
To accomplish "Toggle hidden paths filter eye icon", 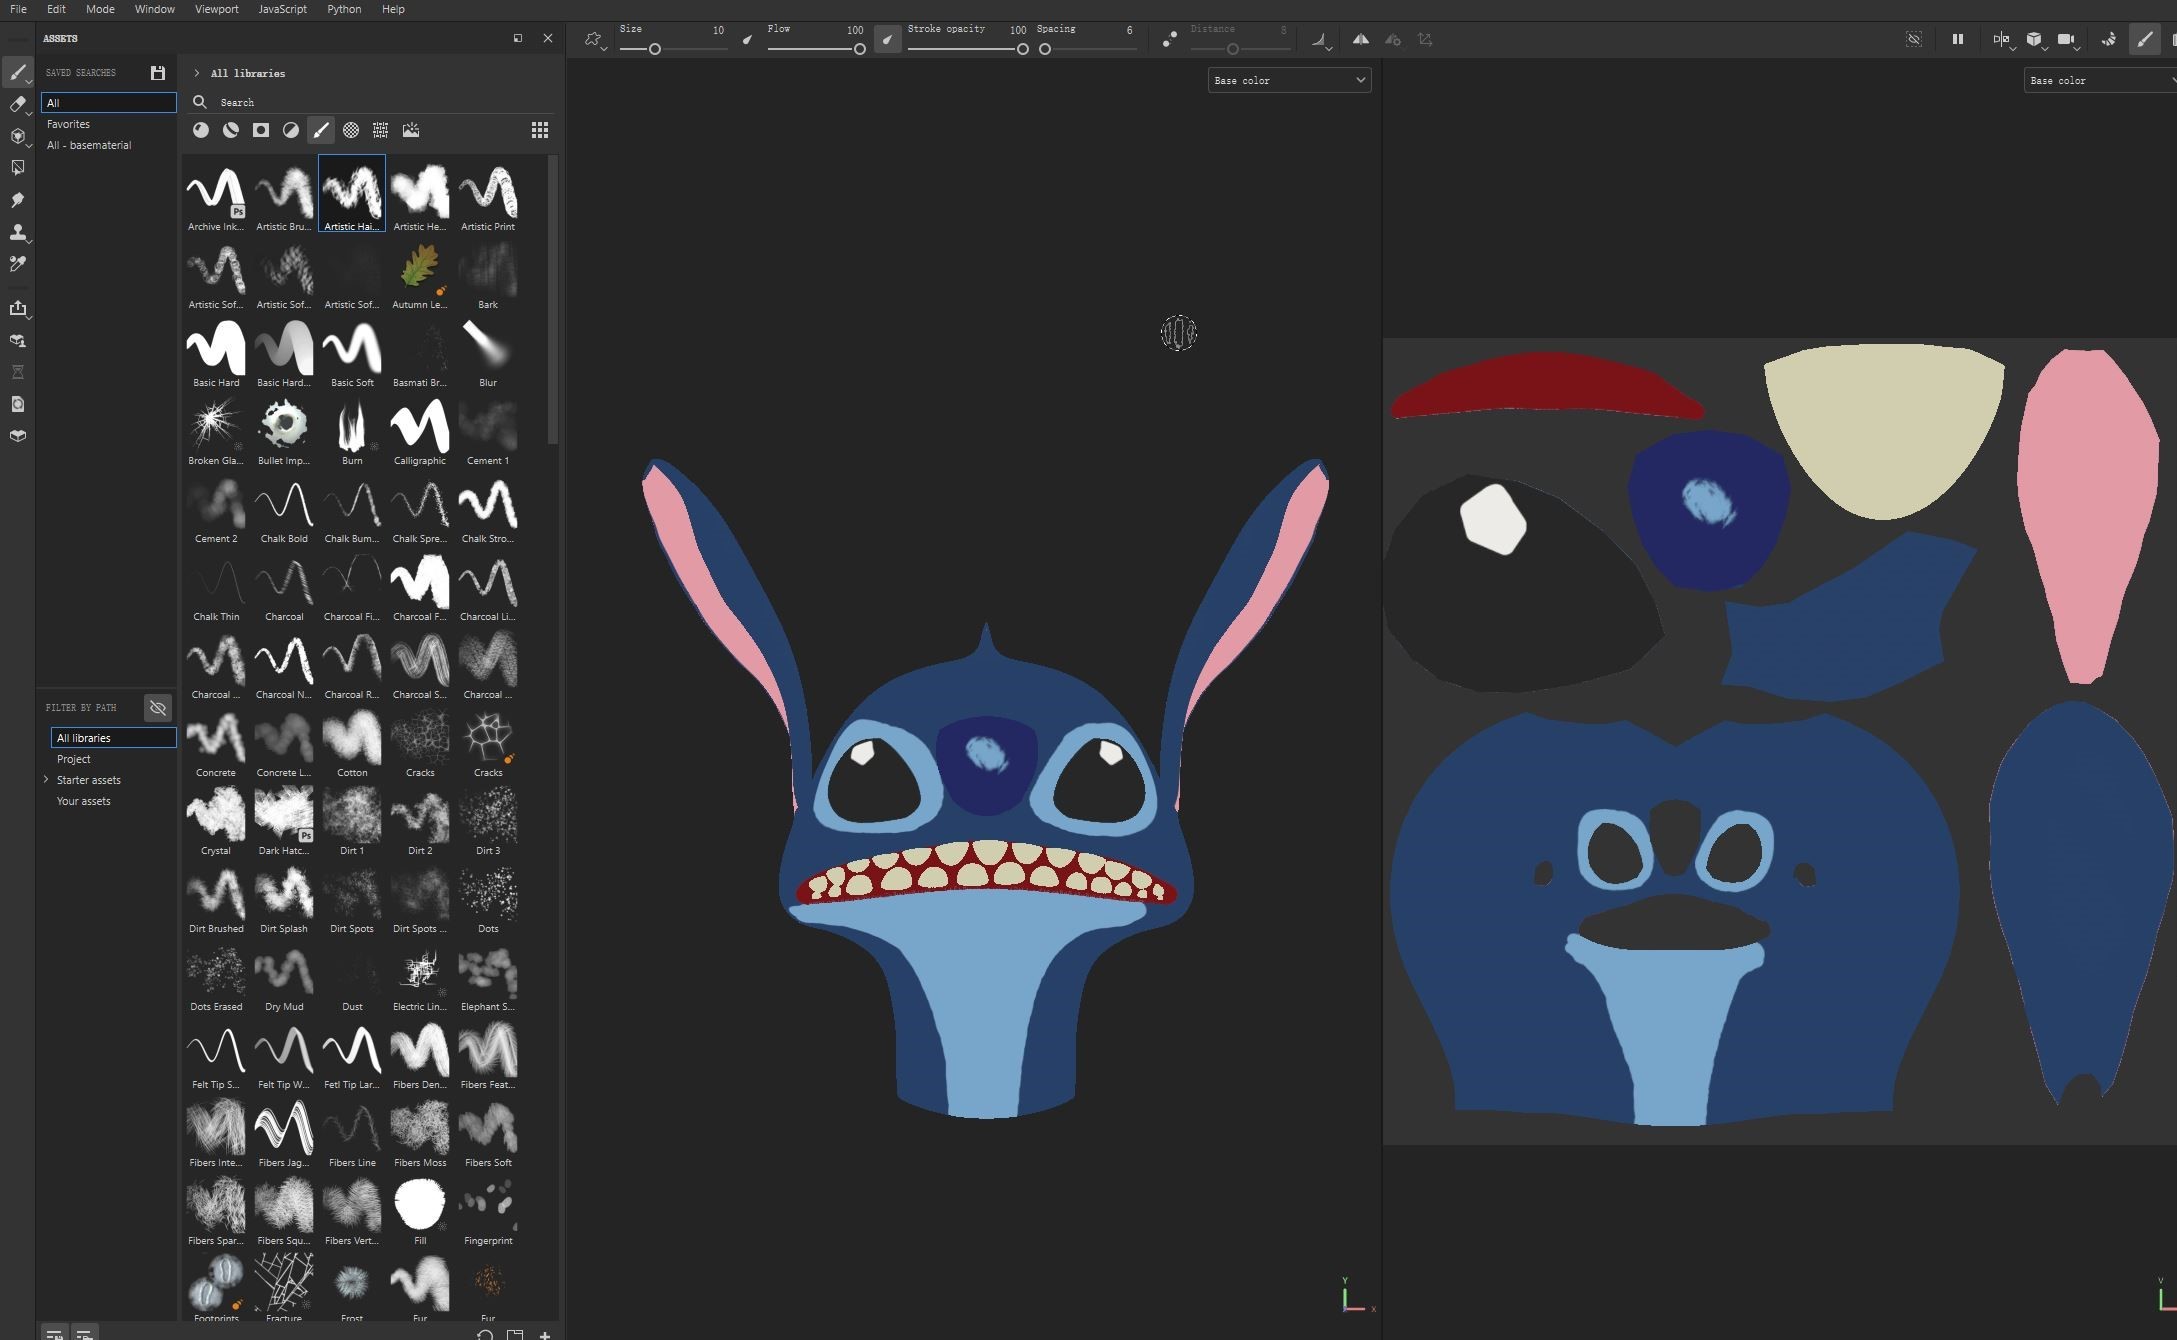I will pyautogui.click(x=157, y=708).
